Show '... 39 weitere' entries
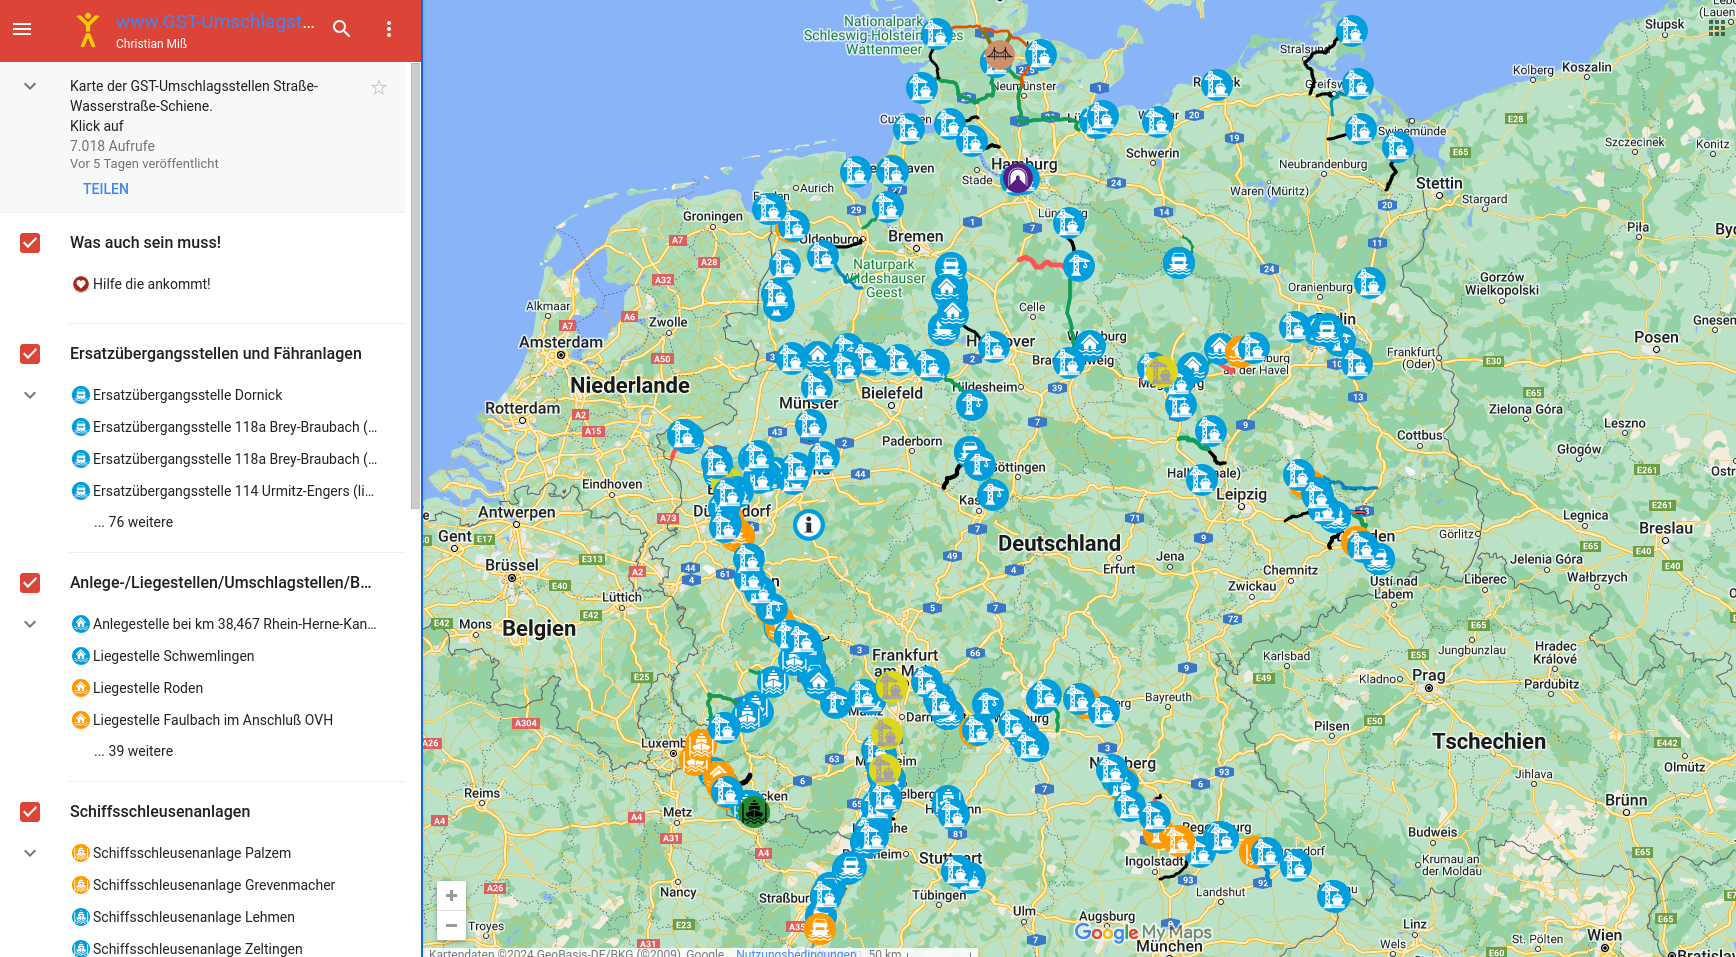Image resolution: width=1736 pixels, height=957 pixels. click(x=133, y=751)
